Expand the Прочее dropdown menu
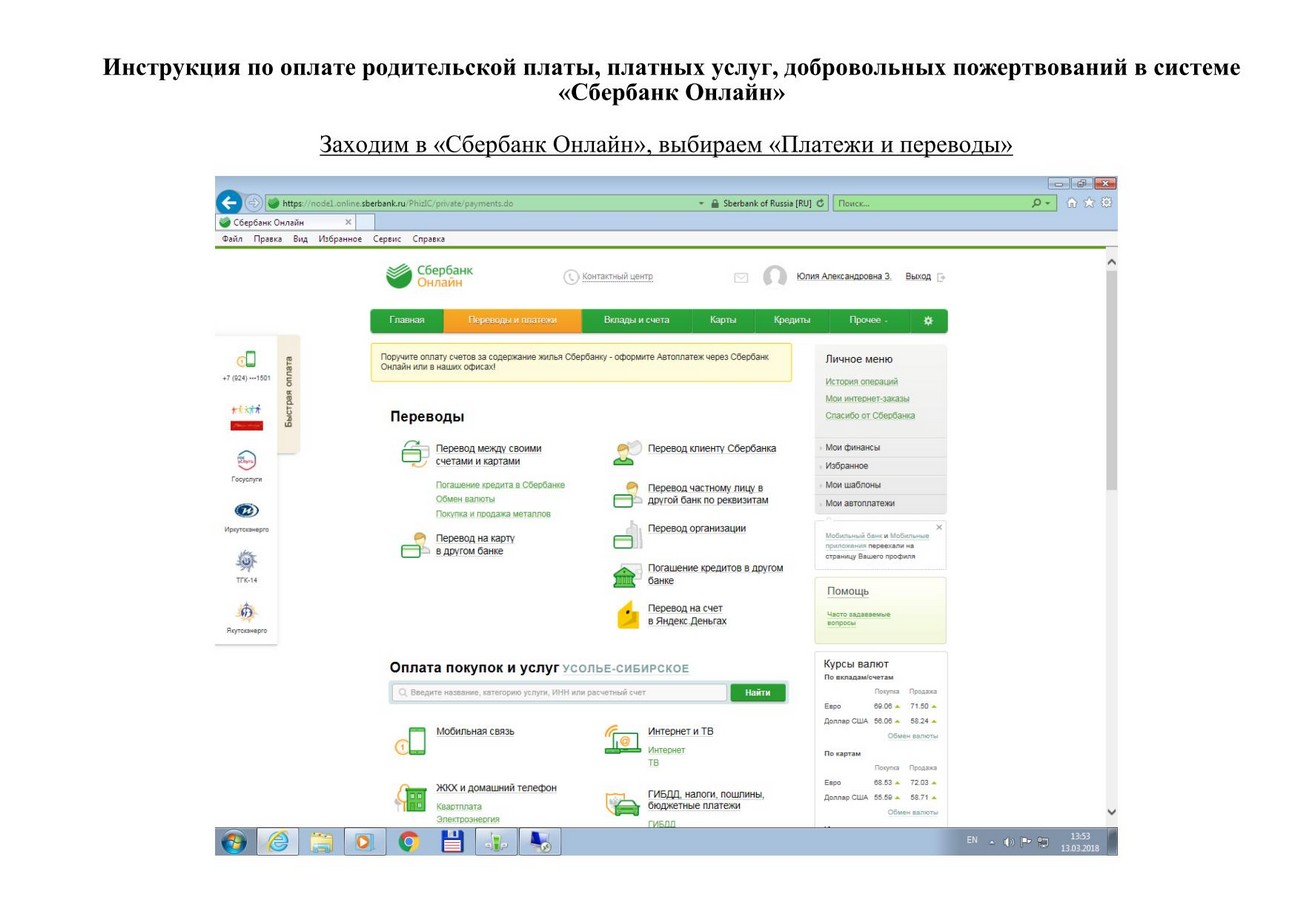The height and width of the screenshot is (920, 1300). tap(868, 320)
